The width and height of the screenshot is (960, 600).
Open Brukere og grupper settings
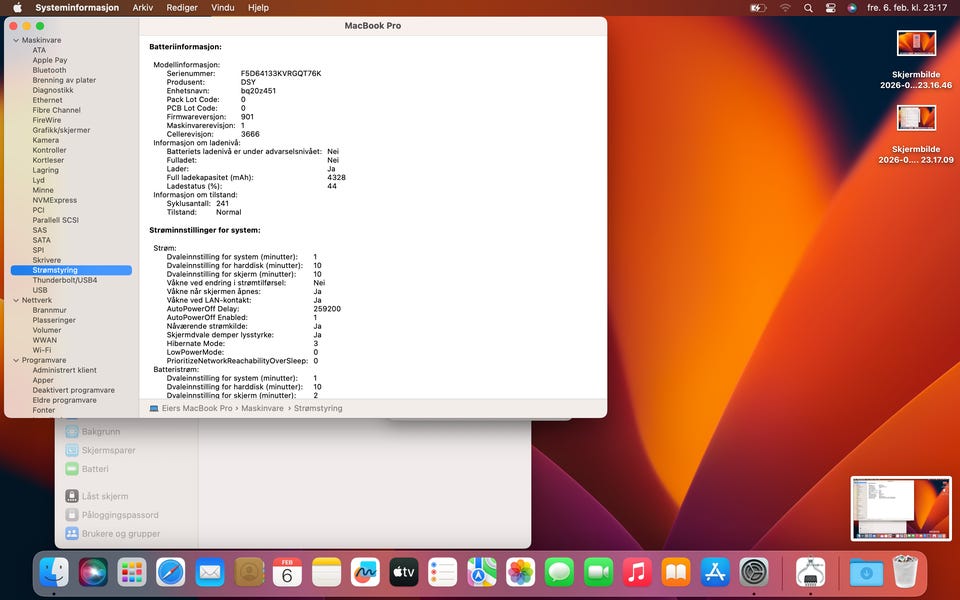pos(120,534)
